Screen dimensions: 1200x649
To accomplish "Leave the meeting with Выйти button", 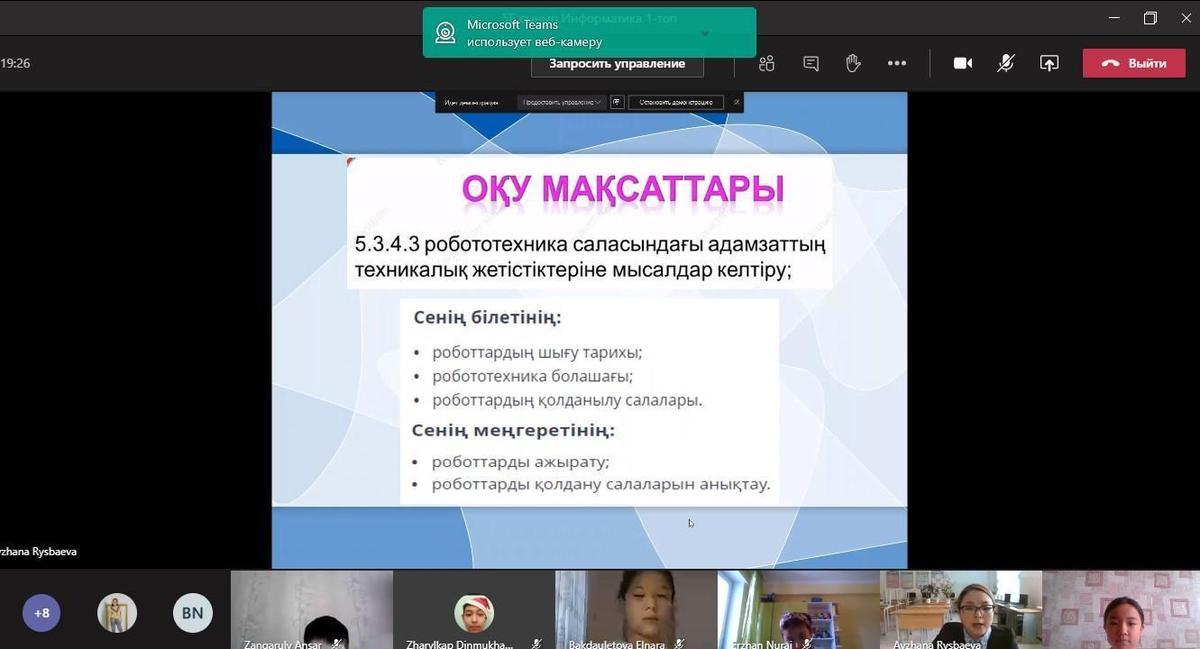I will point(1134,63).
